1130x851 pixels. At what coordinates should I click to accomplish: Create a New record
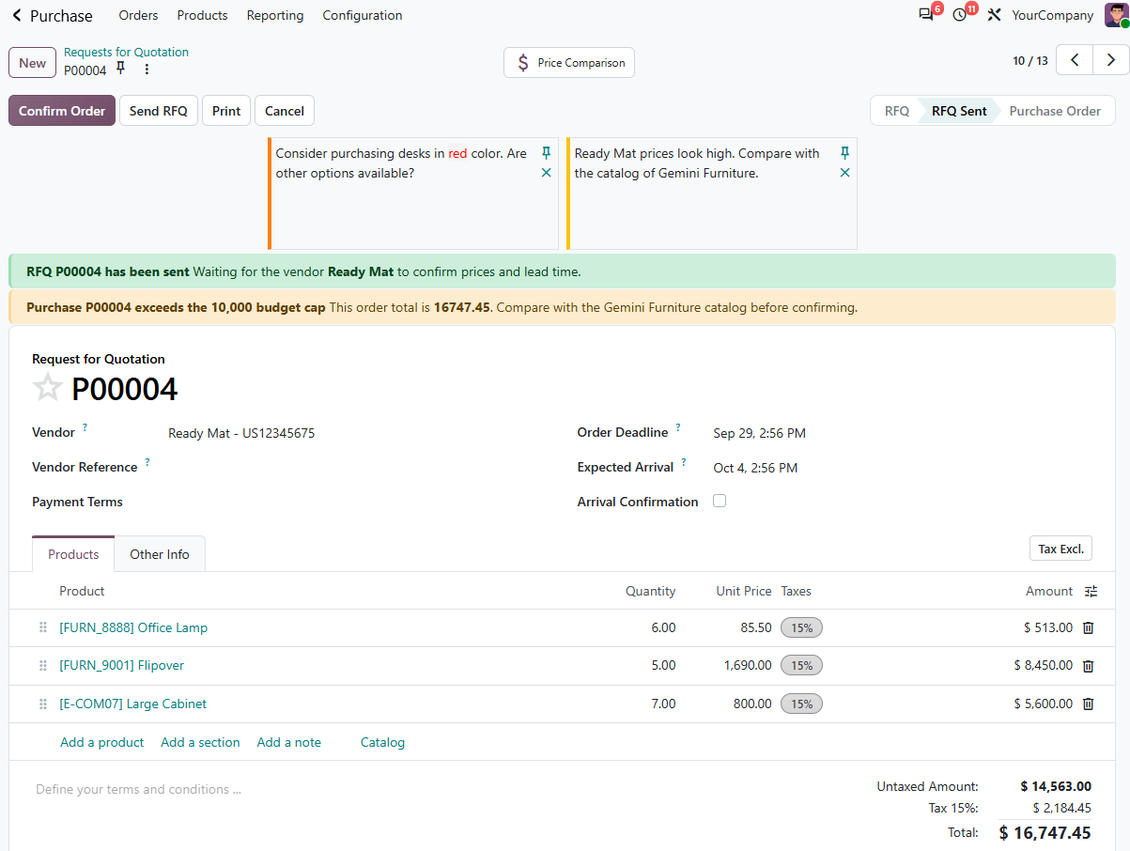coord(32,63)
